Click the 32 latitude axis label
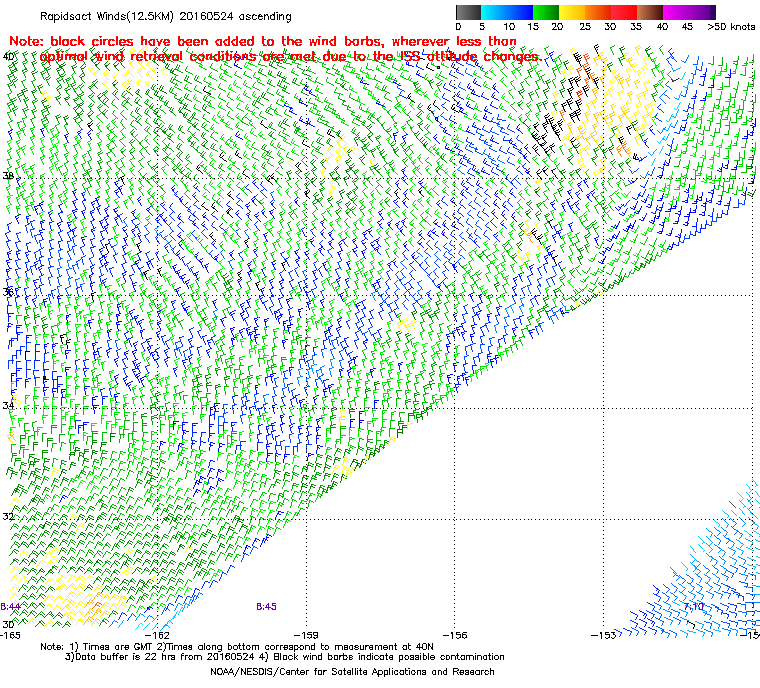The height and width of the screenshot is (688, 760). (8, 516)
